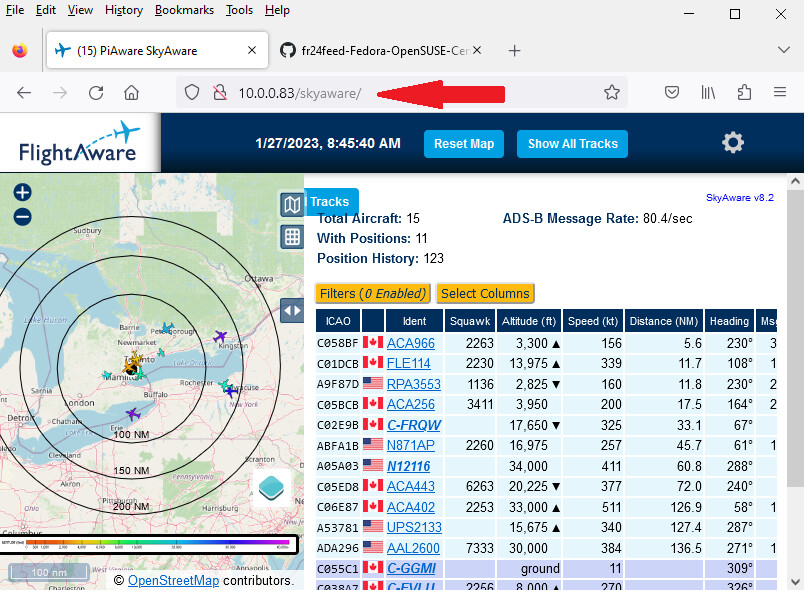Open the browser home page icon
Image resolution: width=808 pixels, height=594 pixels.
(x=131, y=93)
